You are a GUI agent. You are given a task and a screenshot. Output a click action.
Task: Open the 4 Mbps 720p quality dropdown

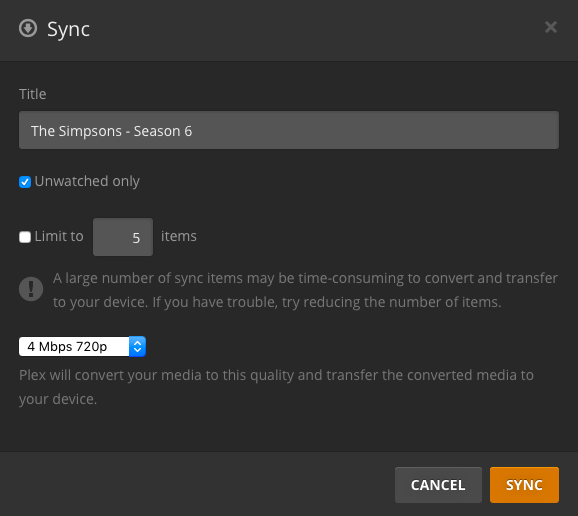[x=82, y=346]
